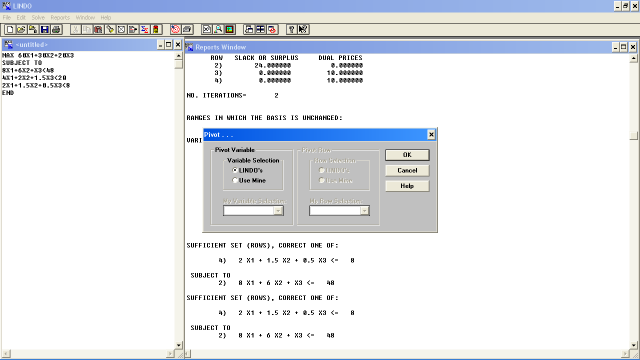This screenshot has width=640, height=360.
Task: Click the Reports Window vertical scrollbar thumb
Action: (x=633, y=136)
